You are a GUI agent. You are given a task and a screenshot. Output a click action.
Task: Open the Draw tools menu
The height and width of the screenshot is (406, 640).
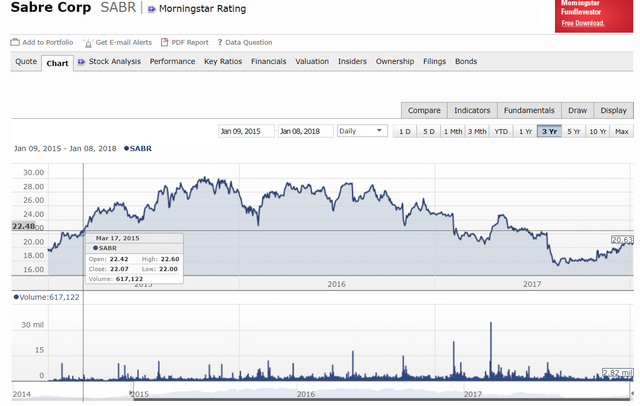(x=577, y=110)
